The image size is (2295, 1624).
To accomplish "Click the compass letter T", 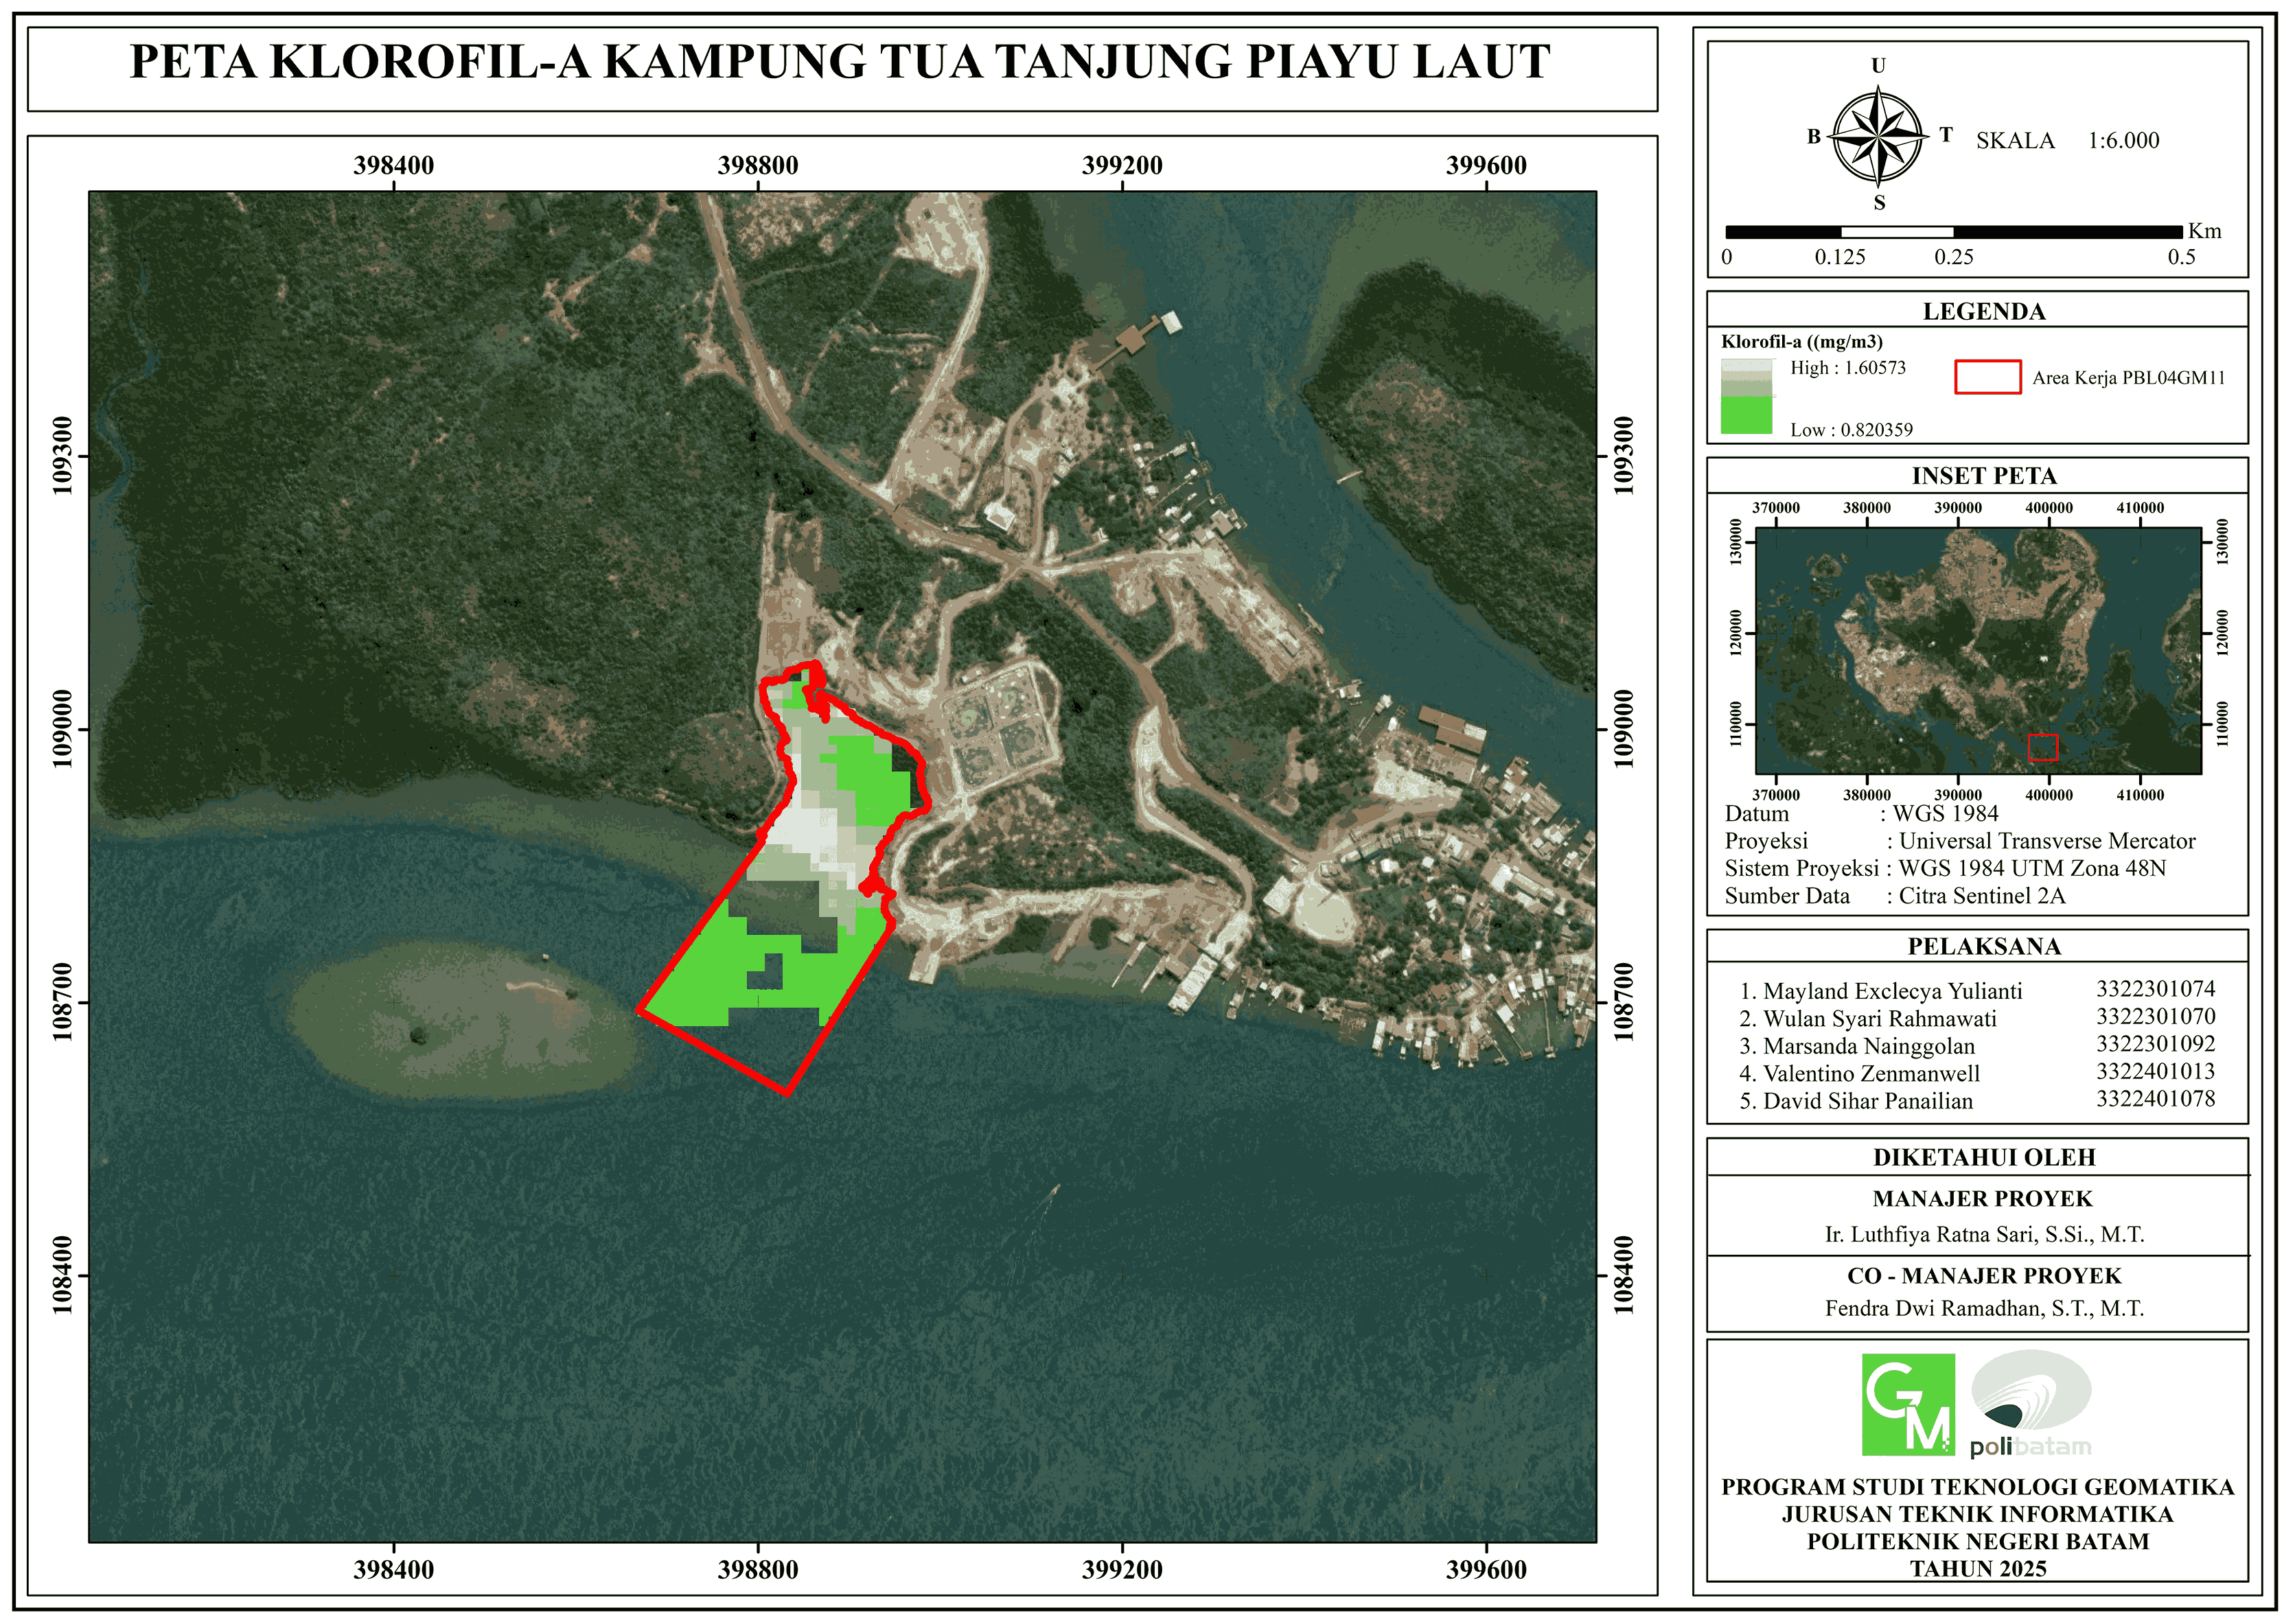I will (x=1946, y=135).
